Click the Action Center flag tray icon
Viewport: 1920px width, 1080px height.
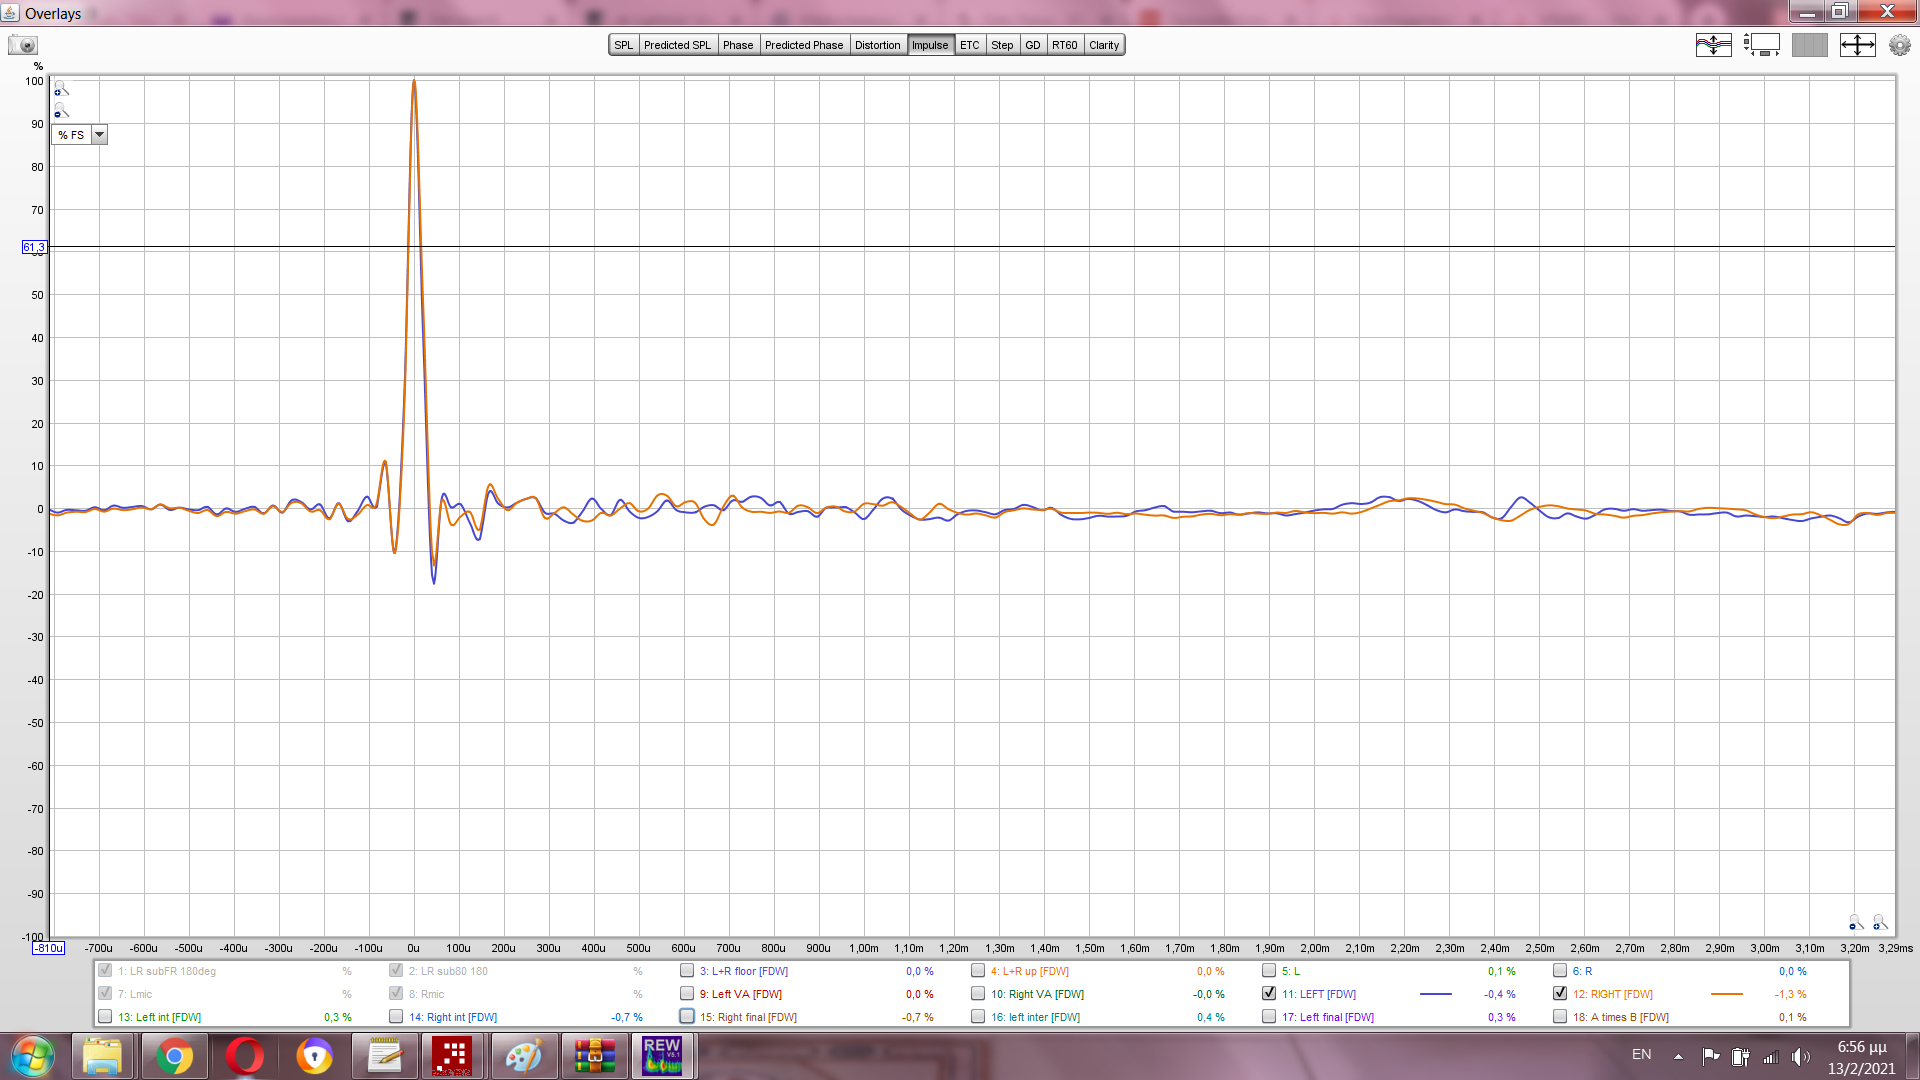tap(1711, 1056)
